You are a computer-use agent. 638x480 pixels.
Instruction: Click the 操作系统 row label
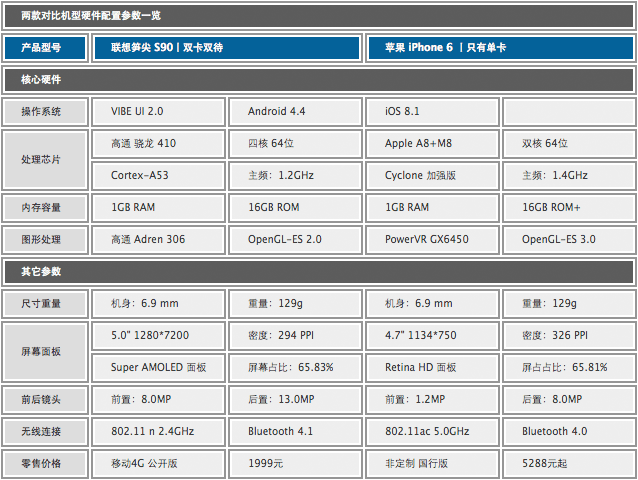[42, 111]
